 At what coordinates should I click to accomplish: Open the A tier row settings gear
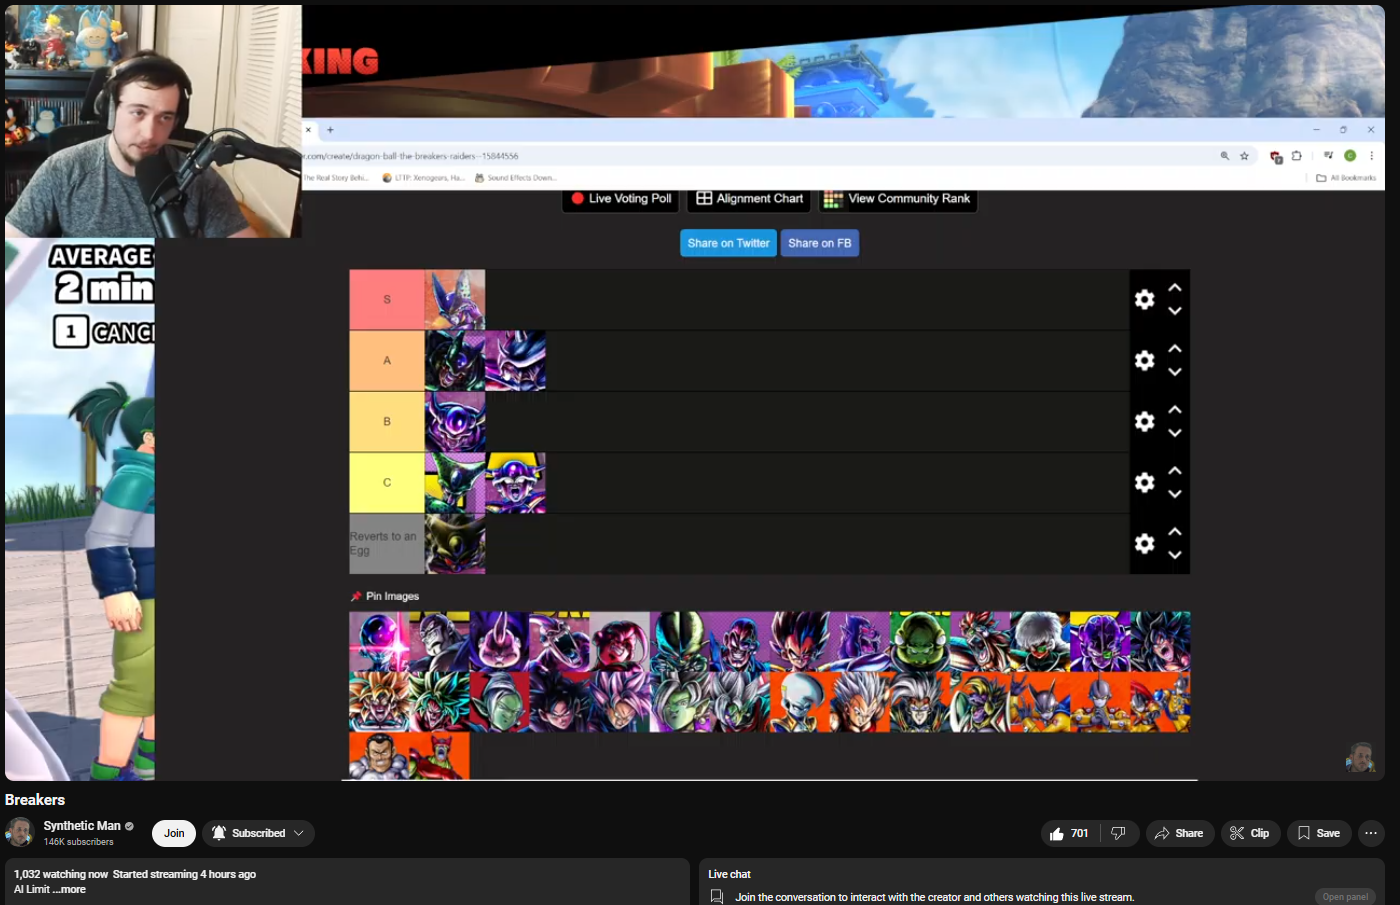(x=1145, y=360)
